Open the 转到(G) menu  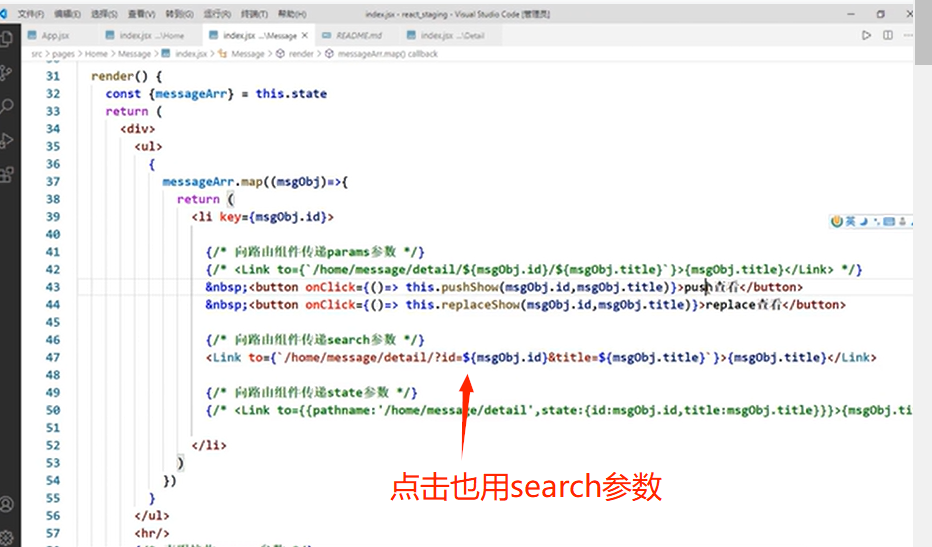pyautogui.click(x=179, y=14)
